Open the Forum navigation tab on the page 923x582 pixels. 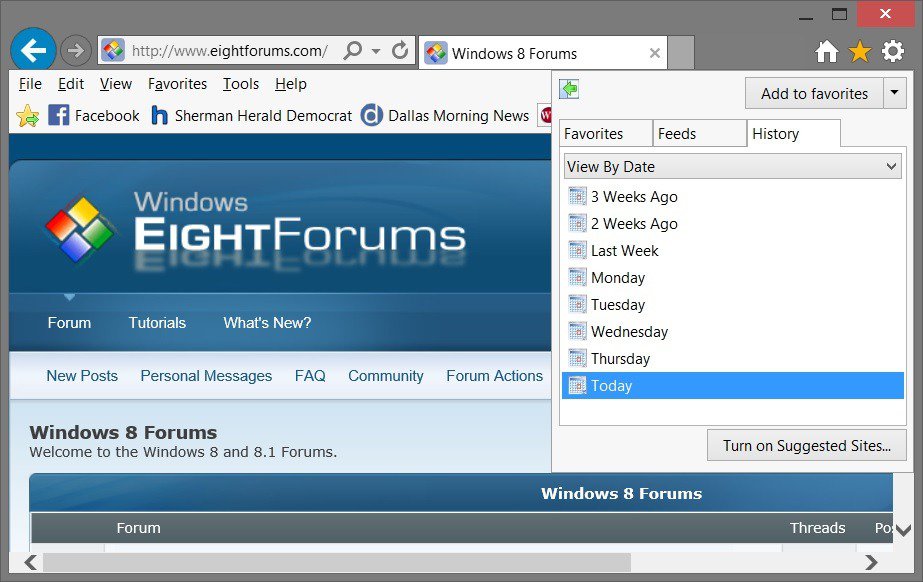click(x=69, y=322)
